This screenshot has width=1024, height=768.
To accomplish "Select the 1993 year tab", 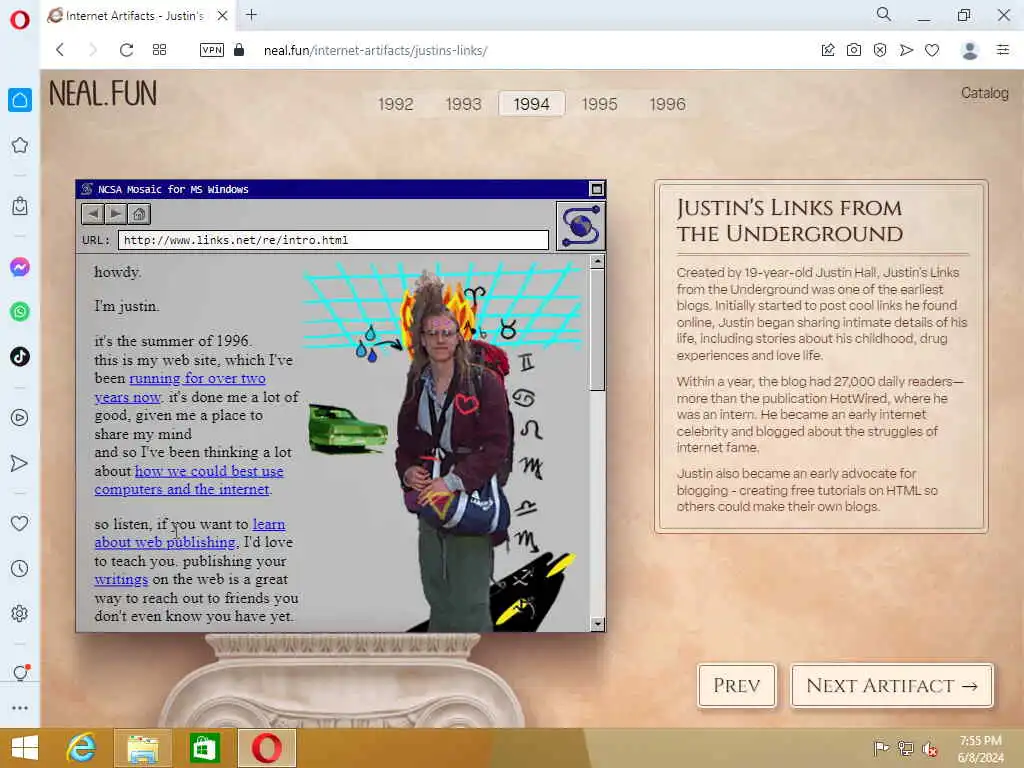I will pyautogui.click(x=464, y=104).
